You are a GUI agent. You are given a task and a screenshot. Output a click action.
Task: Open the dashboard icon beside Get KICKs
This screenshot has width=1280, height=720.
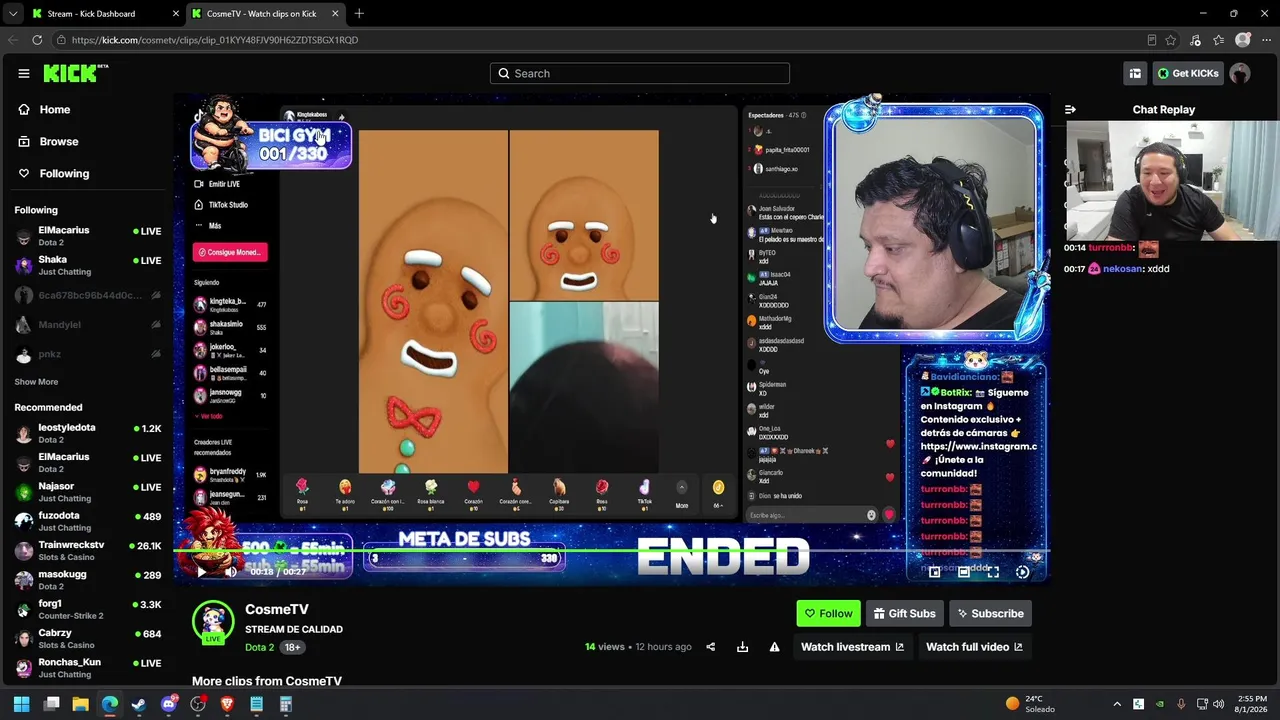[x=1135, y=73]
